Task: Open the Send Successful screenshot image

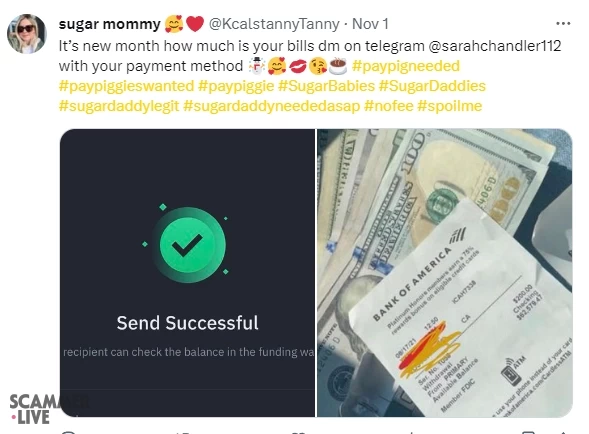Action: coord(187,273)
